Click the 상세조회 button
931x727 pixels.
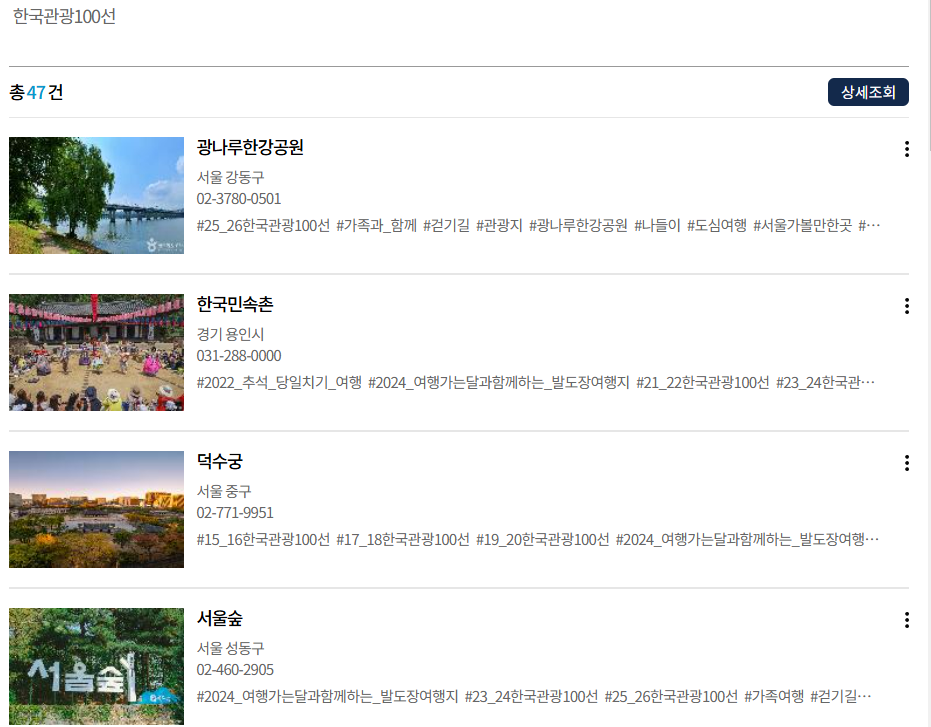click(868, 92)
